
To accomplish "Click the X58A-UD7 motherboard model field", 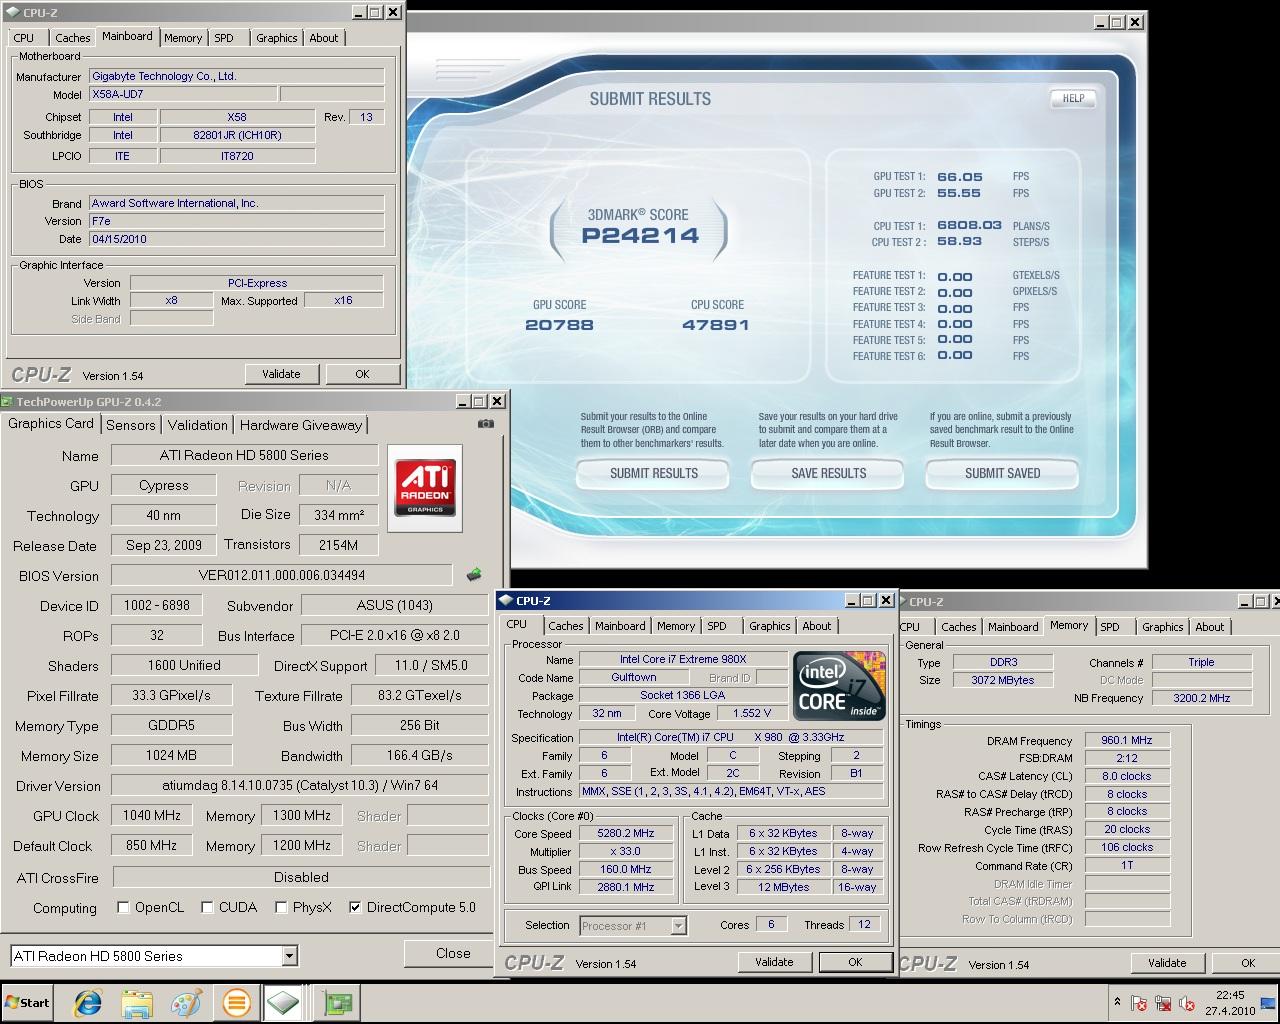I will [x=182, y=94].
